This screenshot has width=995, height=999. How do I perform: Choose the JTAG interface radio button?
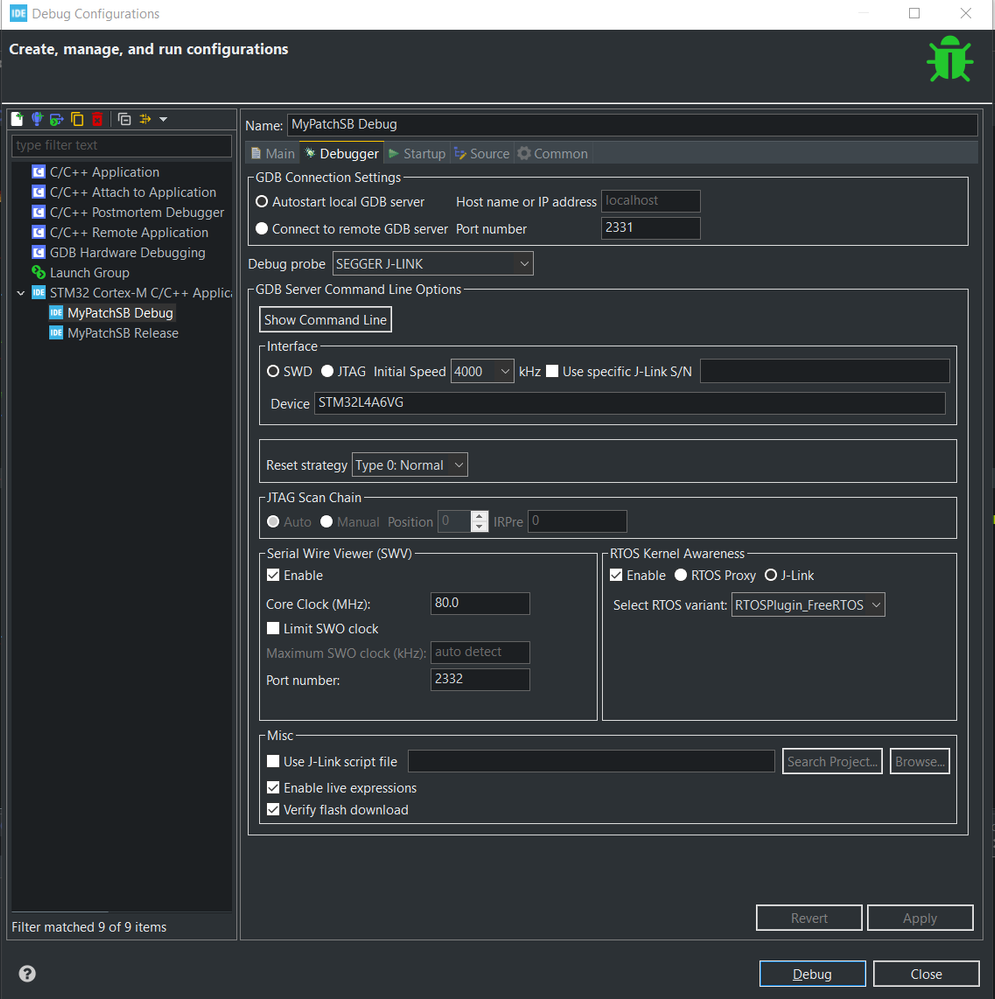(x=327, y=371)
